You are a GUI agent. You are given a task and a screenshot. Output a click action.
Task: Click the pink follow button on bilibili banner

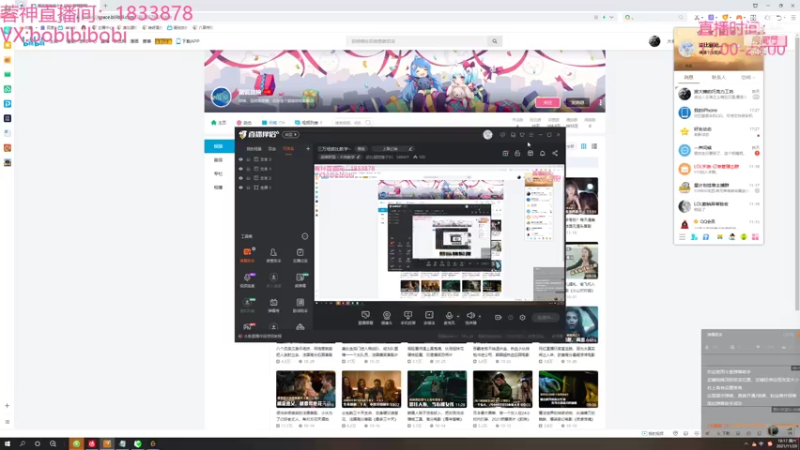tap(547, 103)
